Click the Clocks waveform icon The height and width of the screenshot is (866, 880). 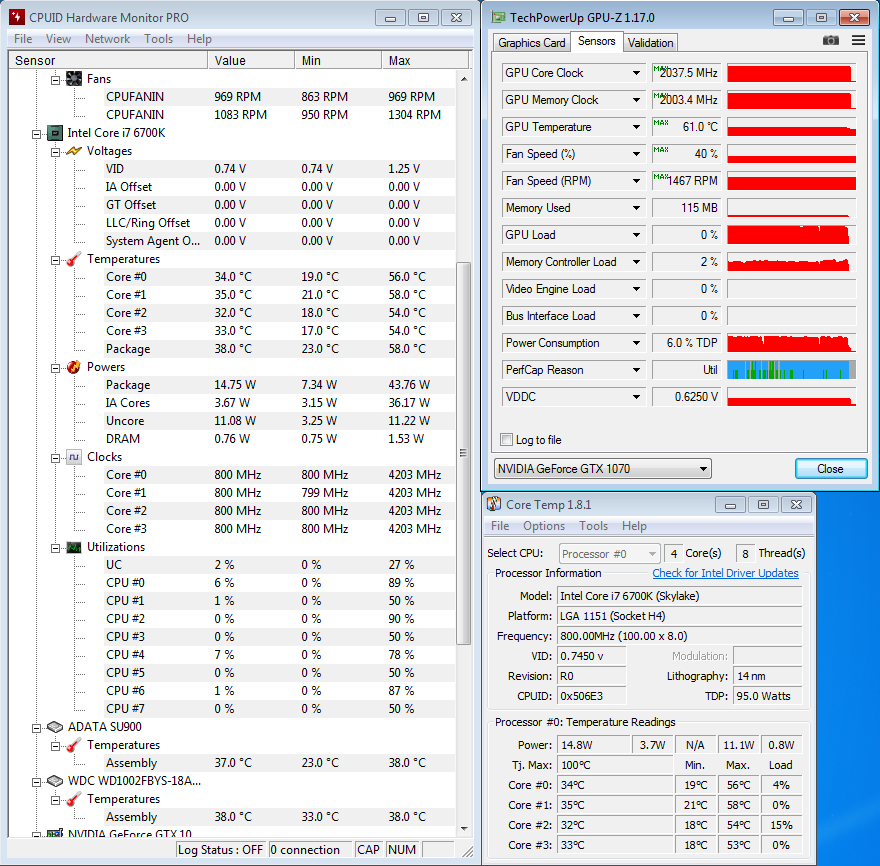[74, 457]
